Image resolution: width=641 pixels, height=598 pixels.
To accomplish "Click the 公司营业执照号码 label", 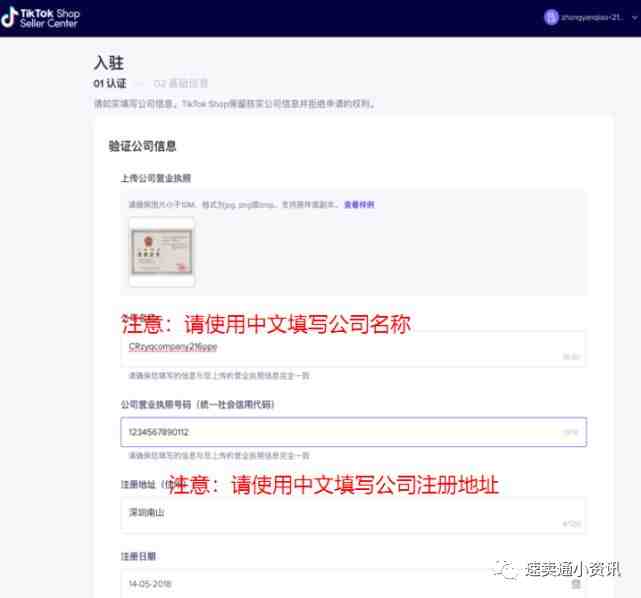I will pyautogui.click(x=197, y=405).
